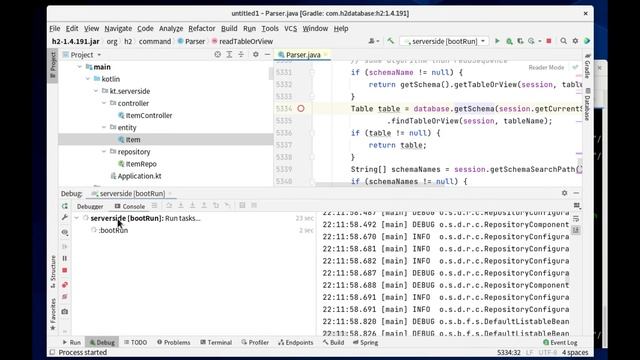640x360 pixels.
Task: Open Search Everywhere magnifier icon
Action: pos(563,41)
